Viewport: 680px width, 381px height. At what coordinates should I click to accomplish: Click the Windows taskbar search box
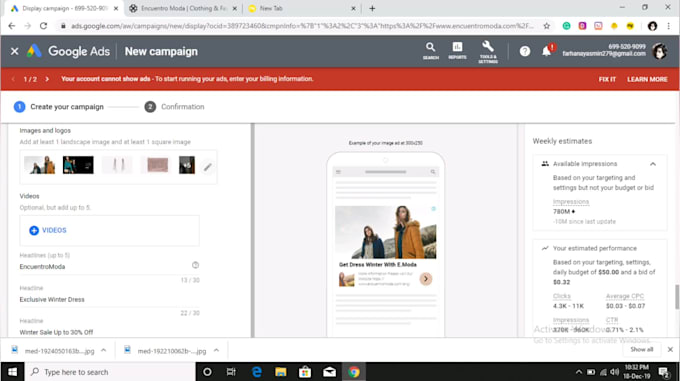point(110,372)
